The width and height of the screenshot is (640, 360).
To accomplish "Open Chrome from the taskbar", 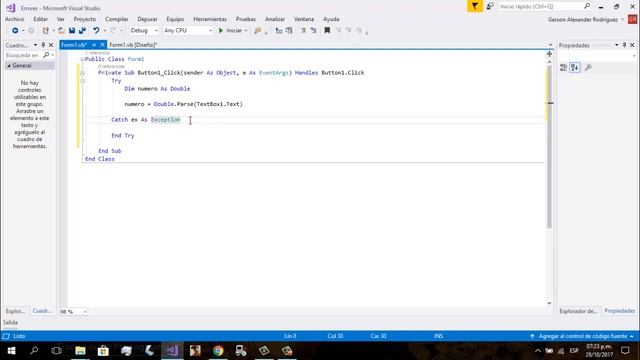I will point(218,351).
